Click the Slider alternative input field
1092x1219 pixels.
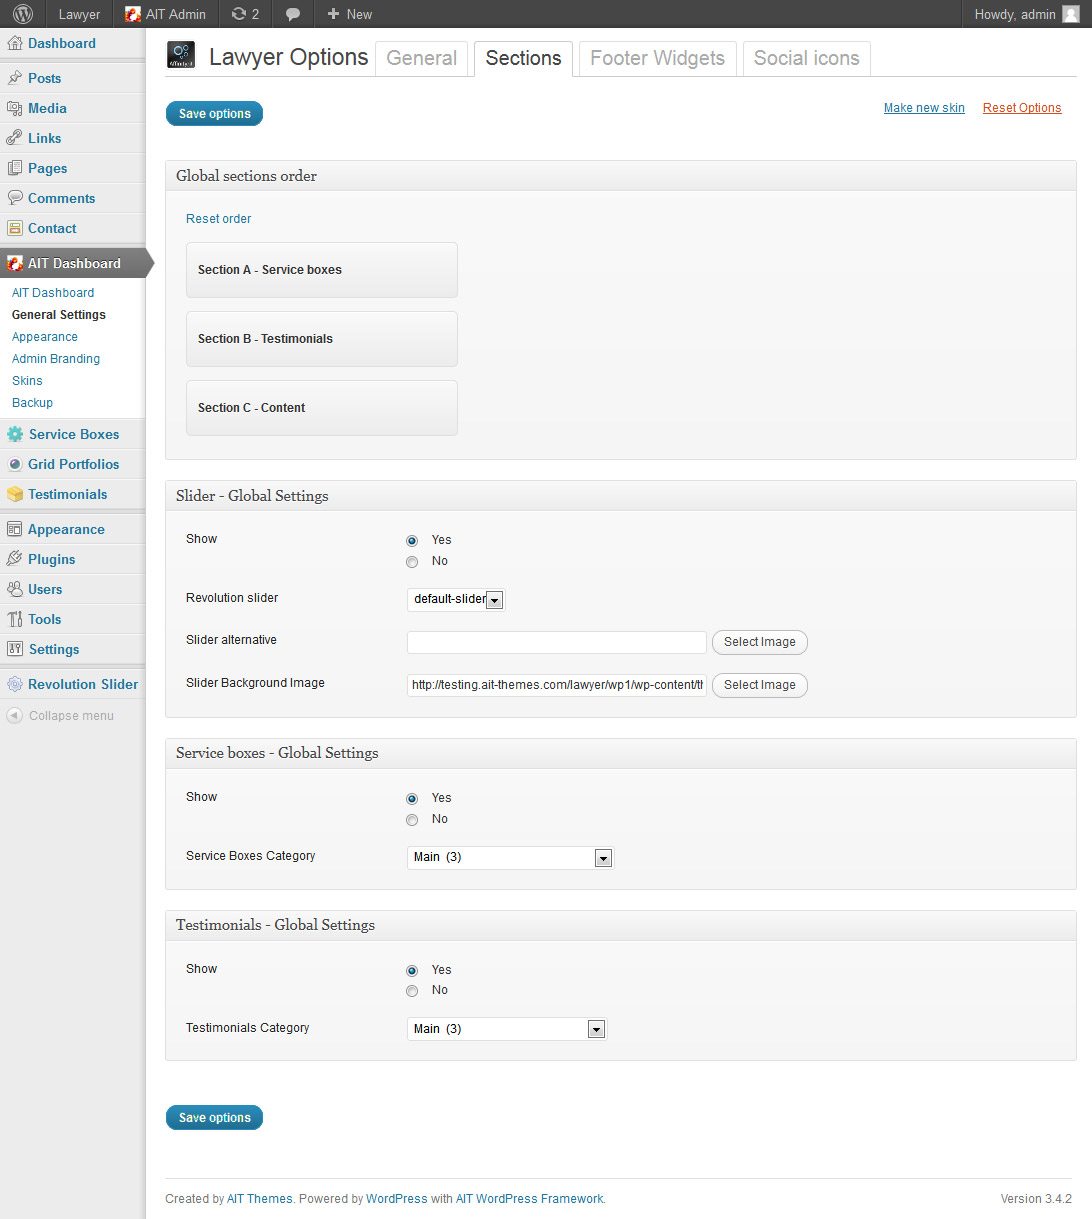click(x=556, y=642)
